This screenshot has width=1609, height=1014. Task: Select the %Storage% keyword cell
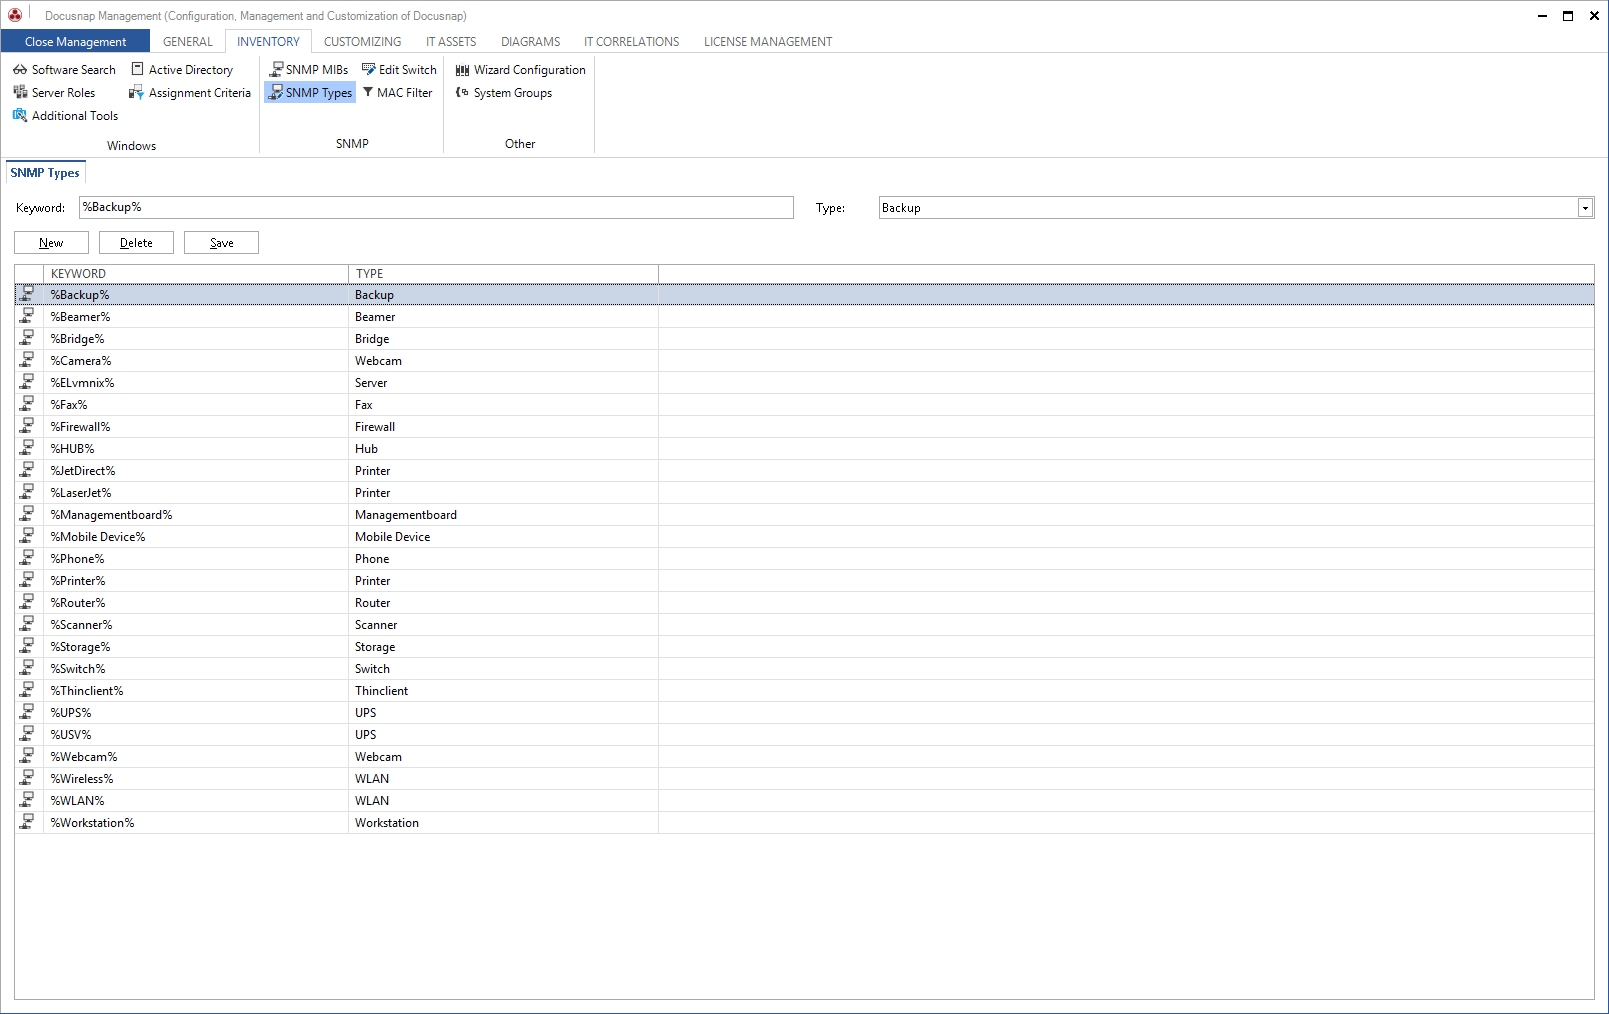196,646
